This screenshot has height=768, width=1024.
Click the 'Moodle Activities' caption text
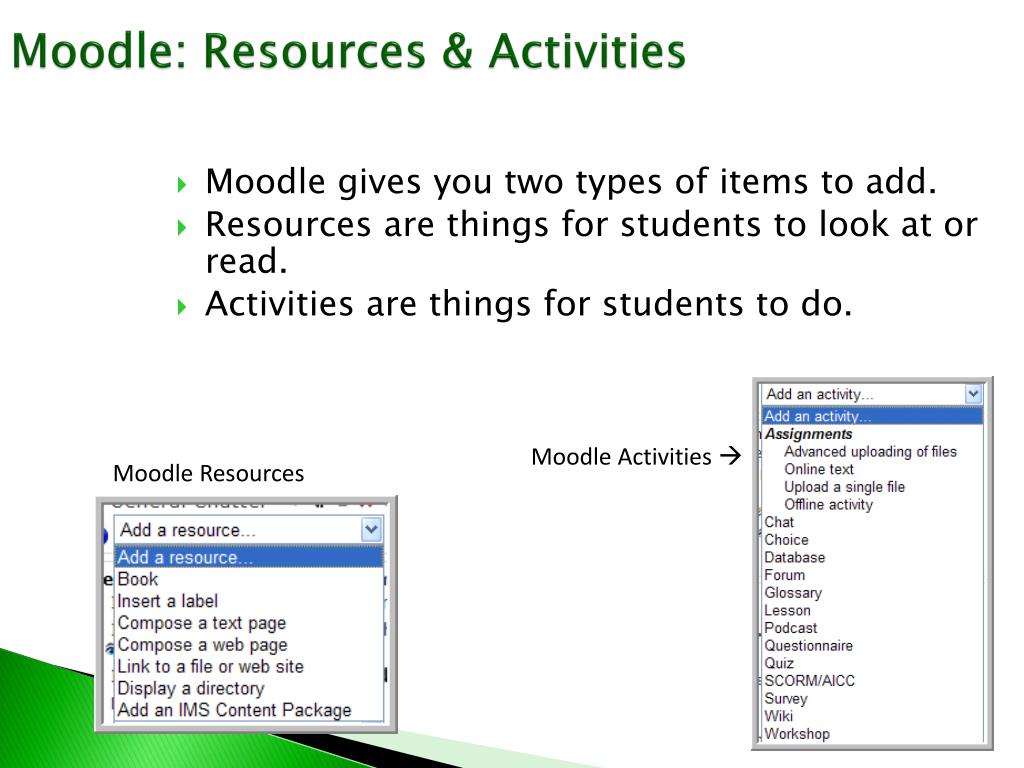coord(621,456)
